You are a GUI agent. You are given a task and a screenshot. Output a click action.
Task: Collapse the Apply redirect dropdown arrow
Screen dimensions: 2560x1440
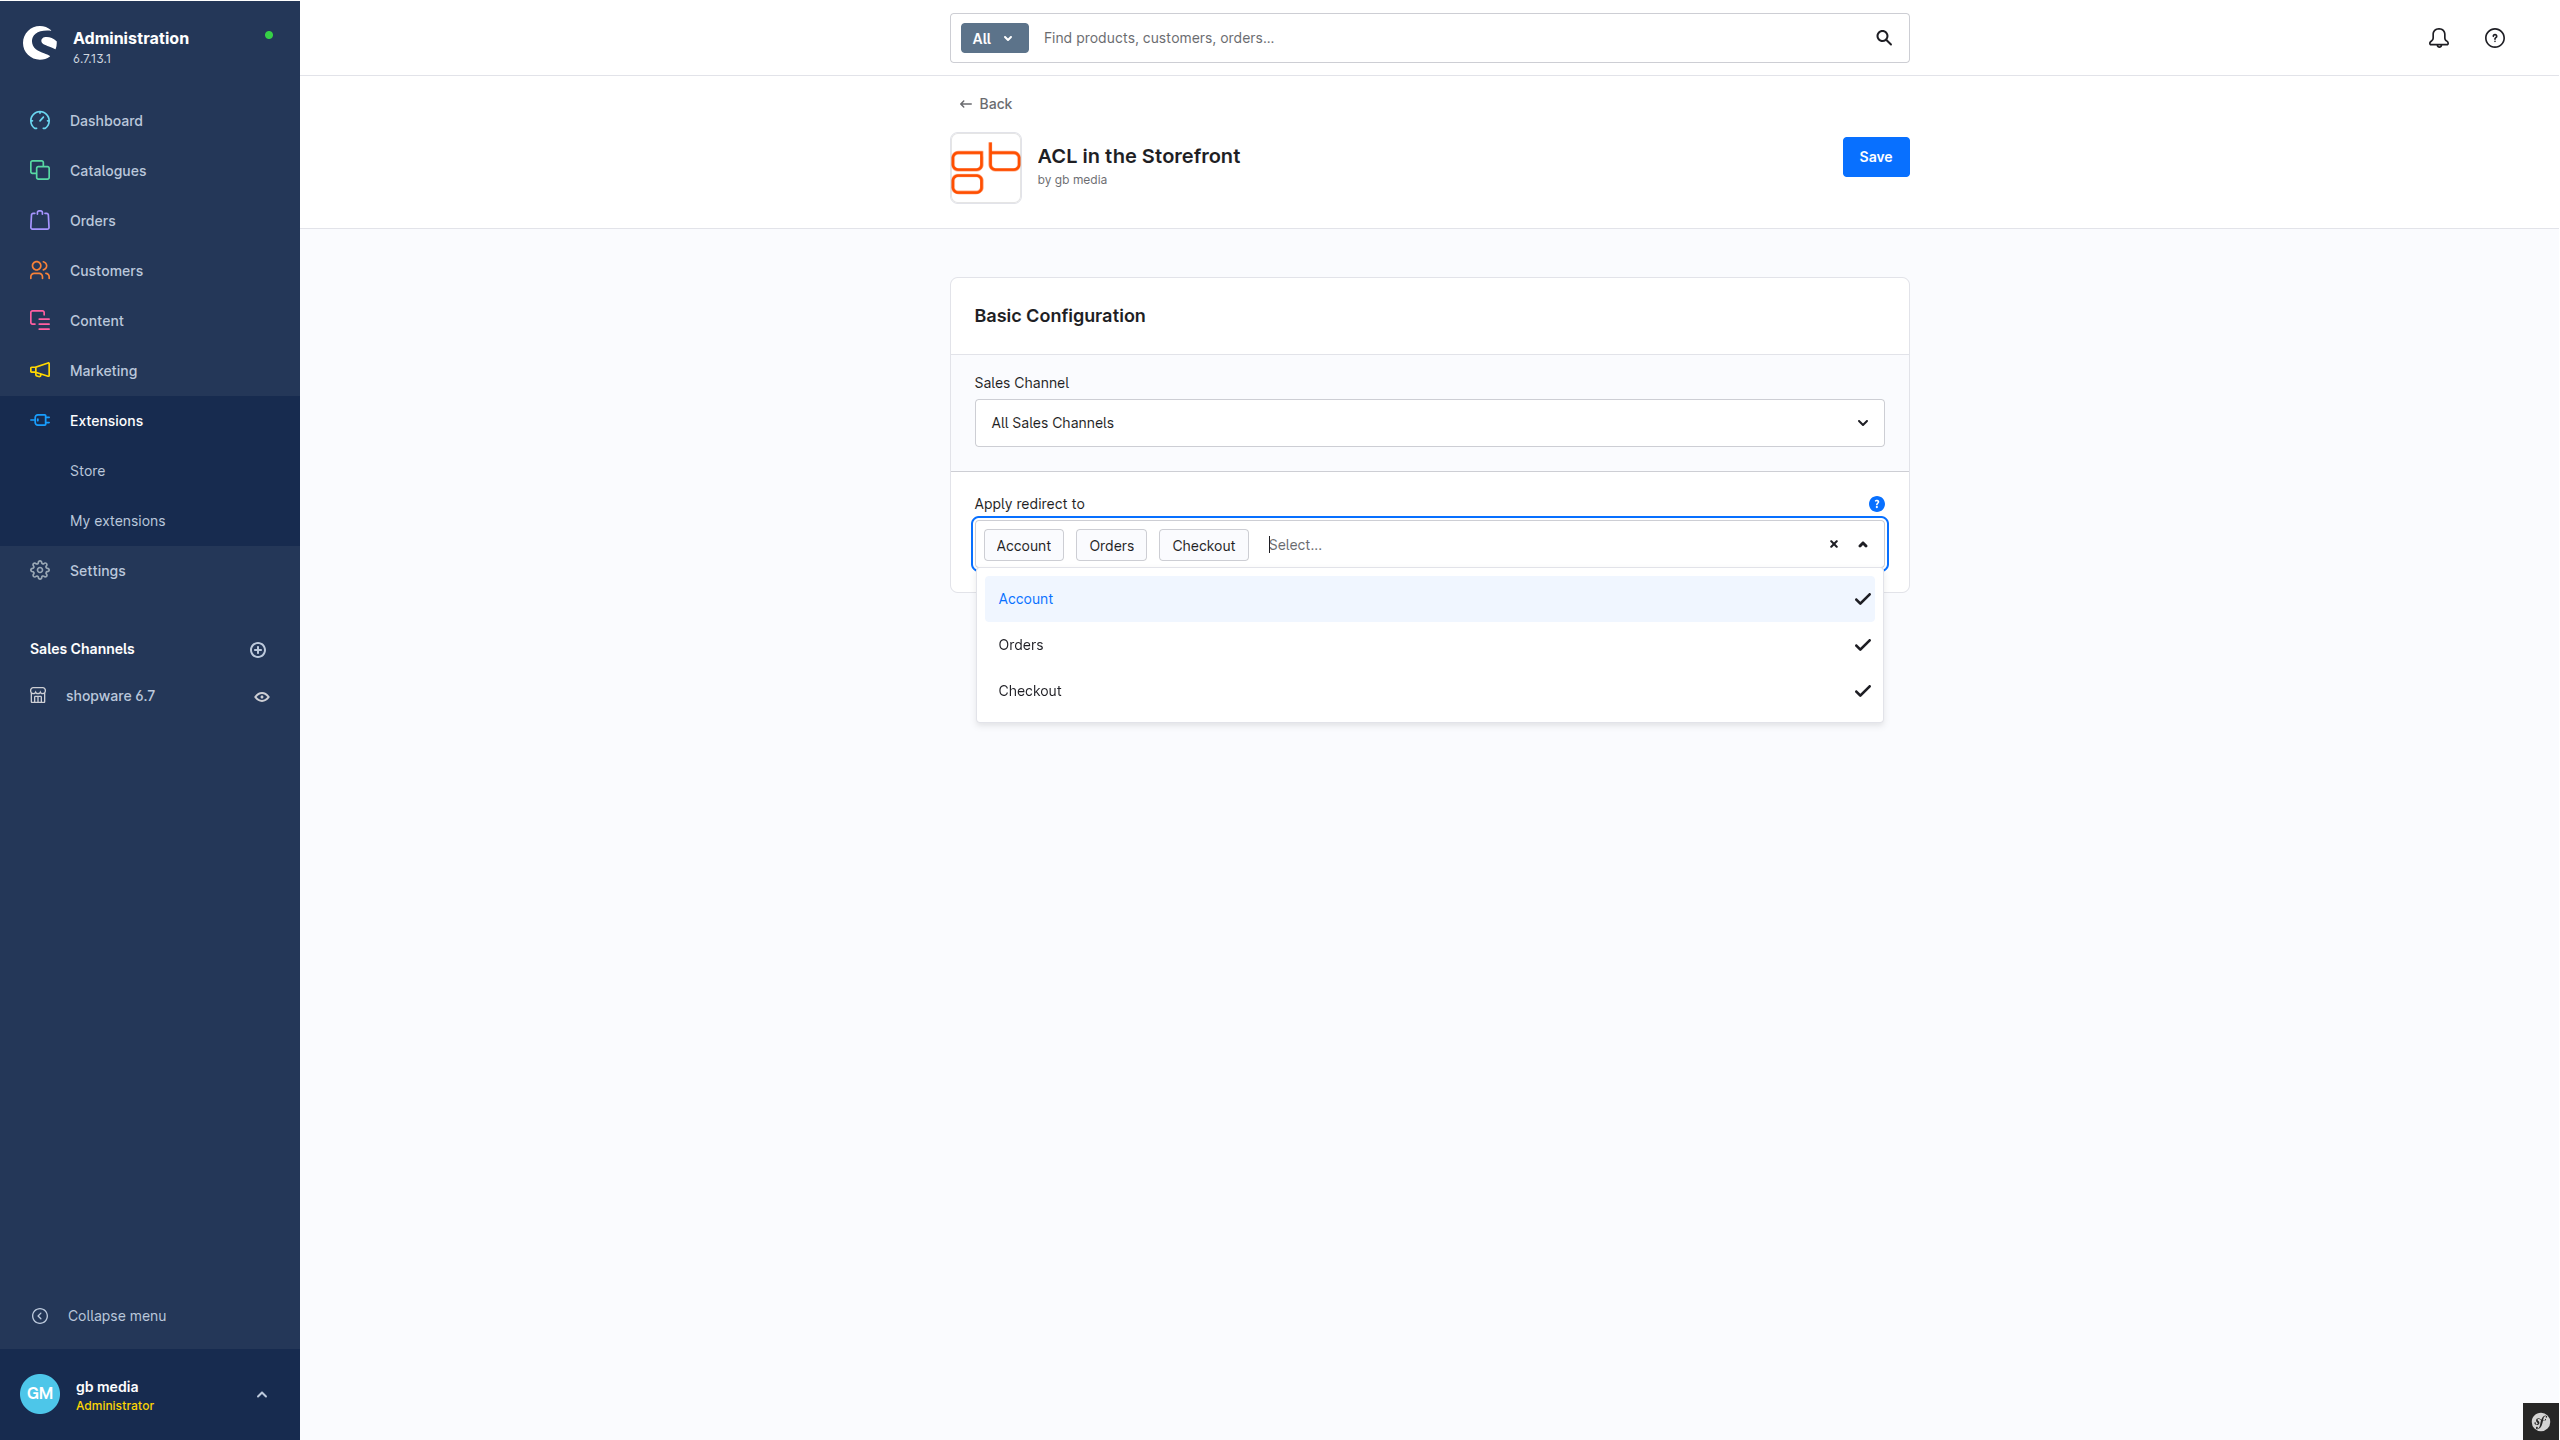pyautogui.click(x=1863, y=545)
